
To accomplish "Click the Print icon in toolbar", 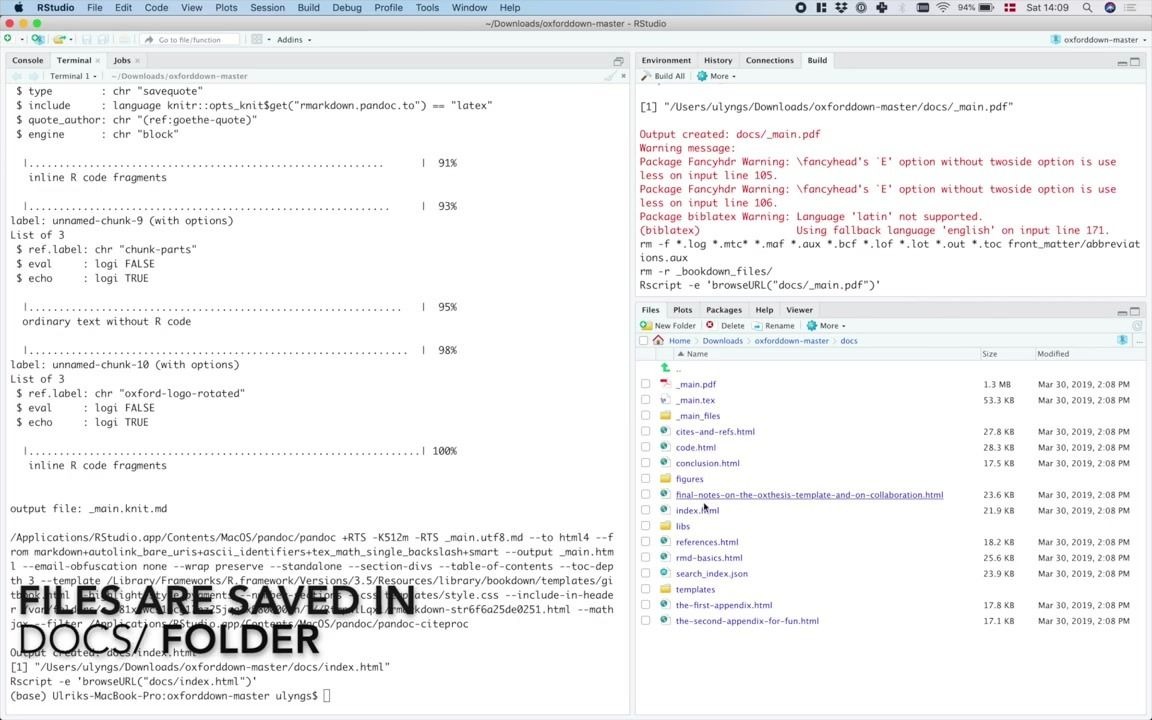I will click(125, 39).
